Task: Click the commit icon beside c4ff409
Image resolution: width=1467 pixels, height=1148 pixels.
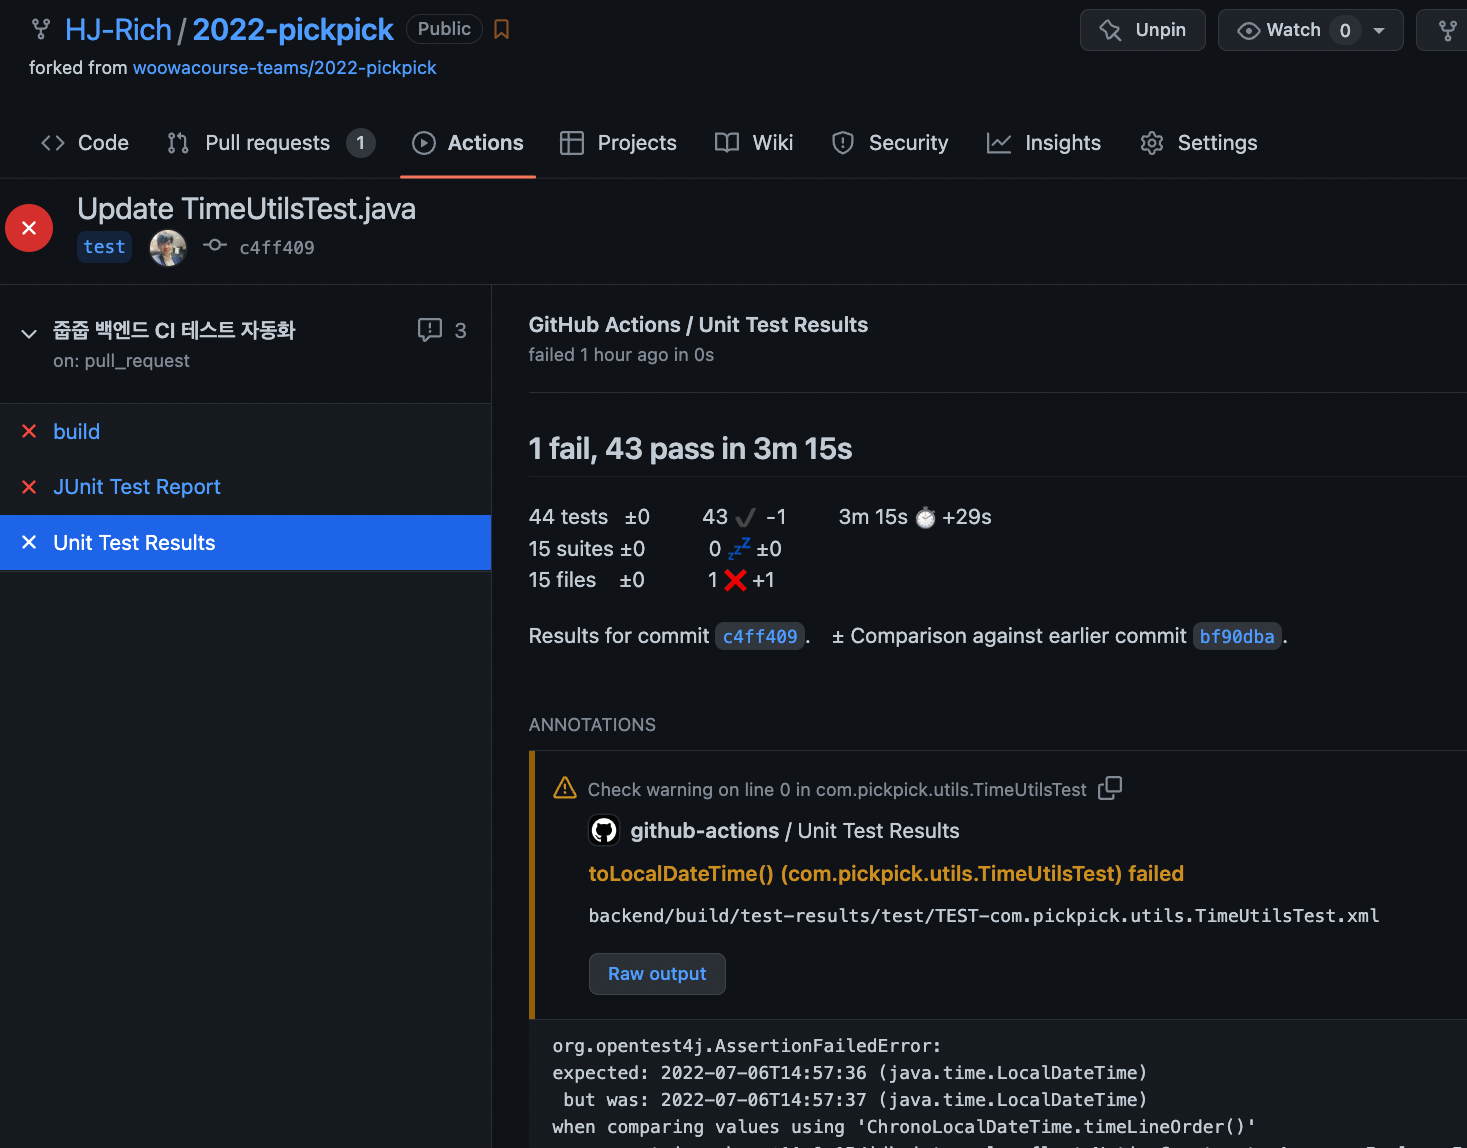Action: pyautogui.click(x=215, y=245)
